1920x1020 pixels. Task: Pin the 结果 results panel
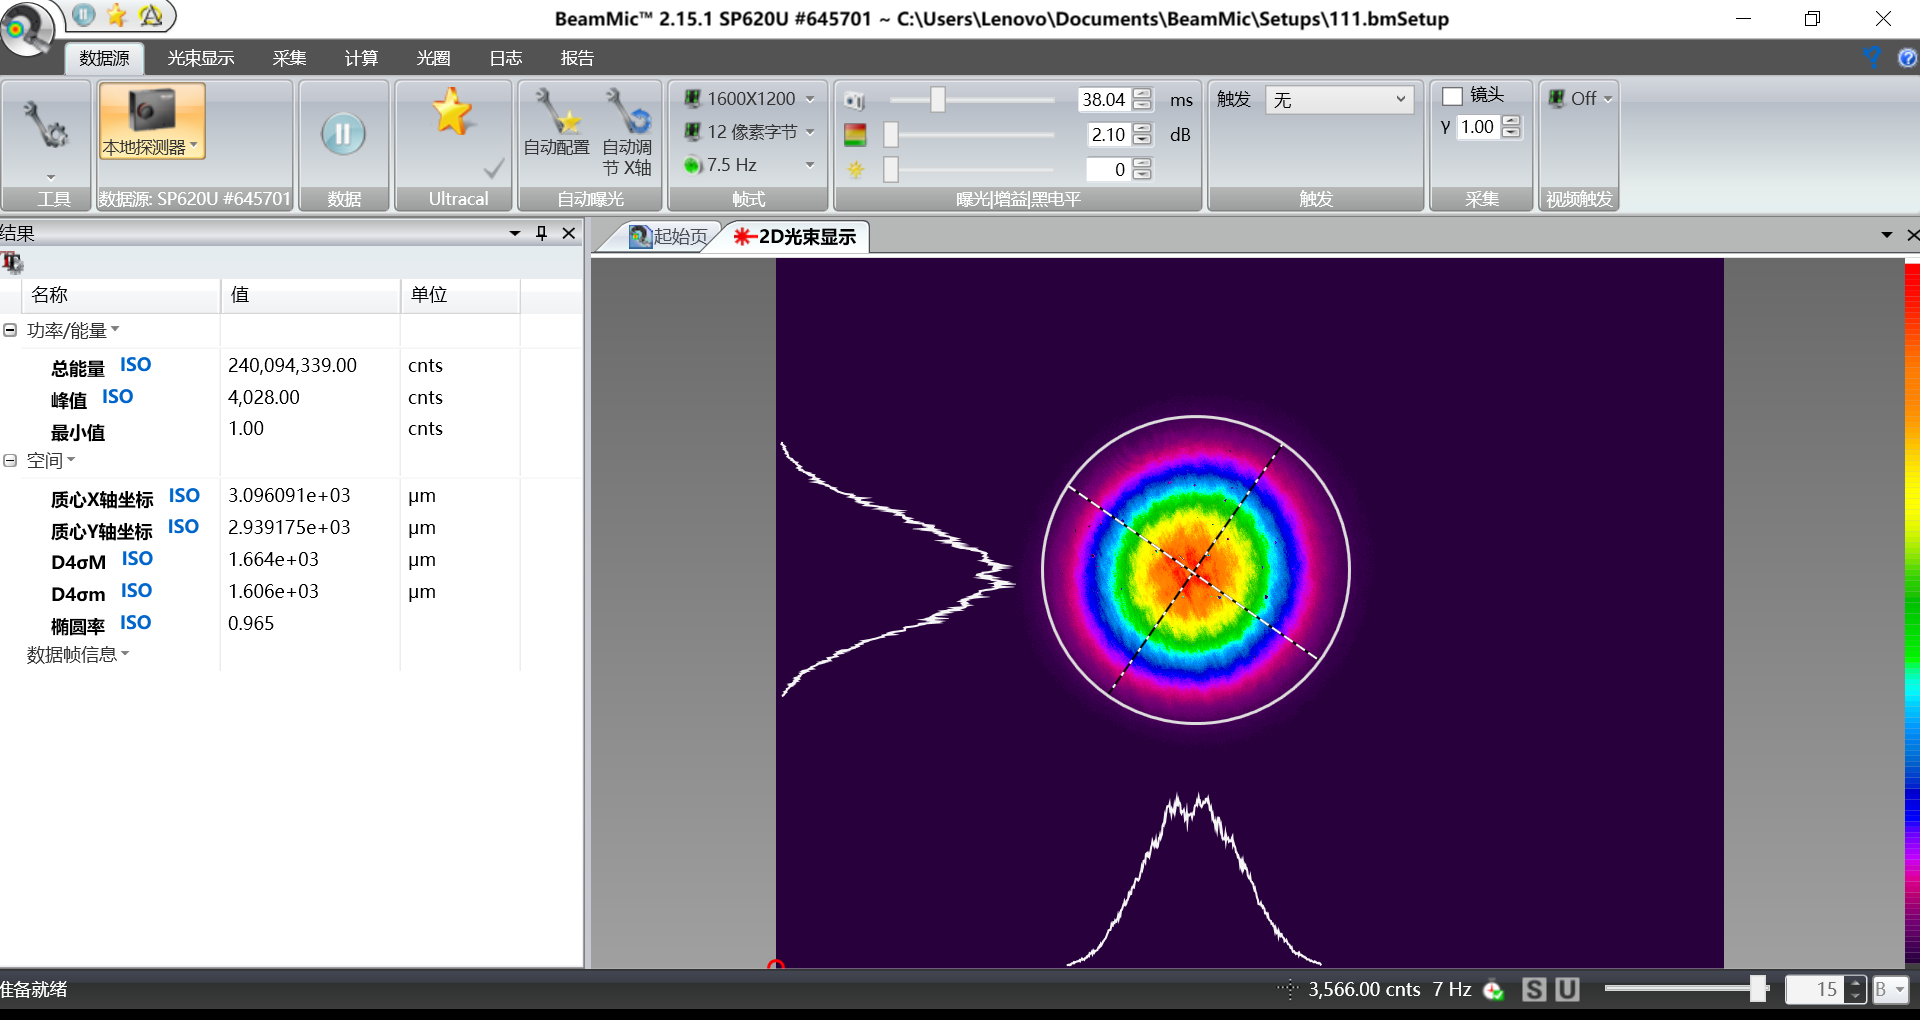tap(541, 233)
